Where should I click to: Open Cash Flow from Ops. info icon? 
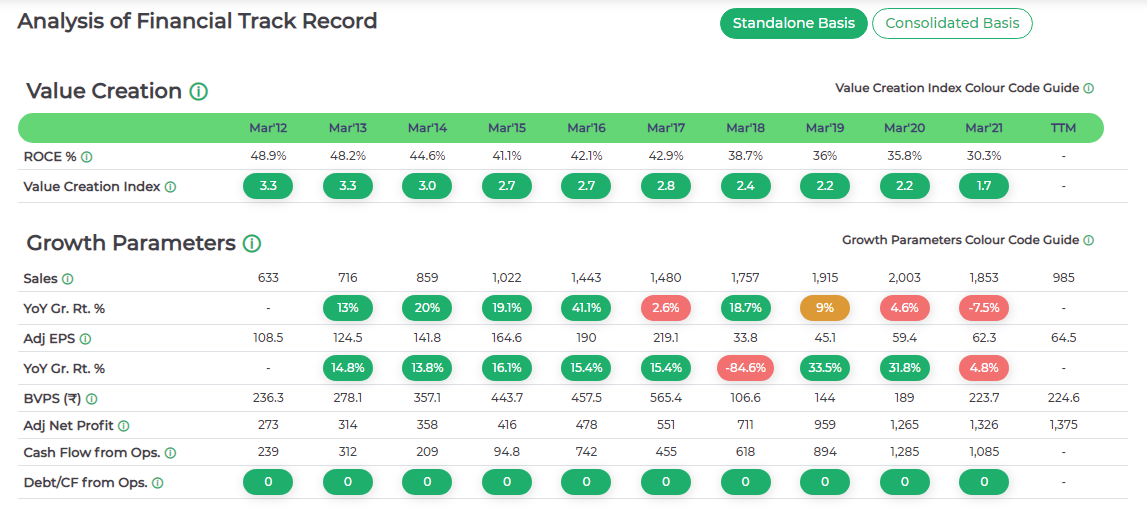(x=170, y=454)
